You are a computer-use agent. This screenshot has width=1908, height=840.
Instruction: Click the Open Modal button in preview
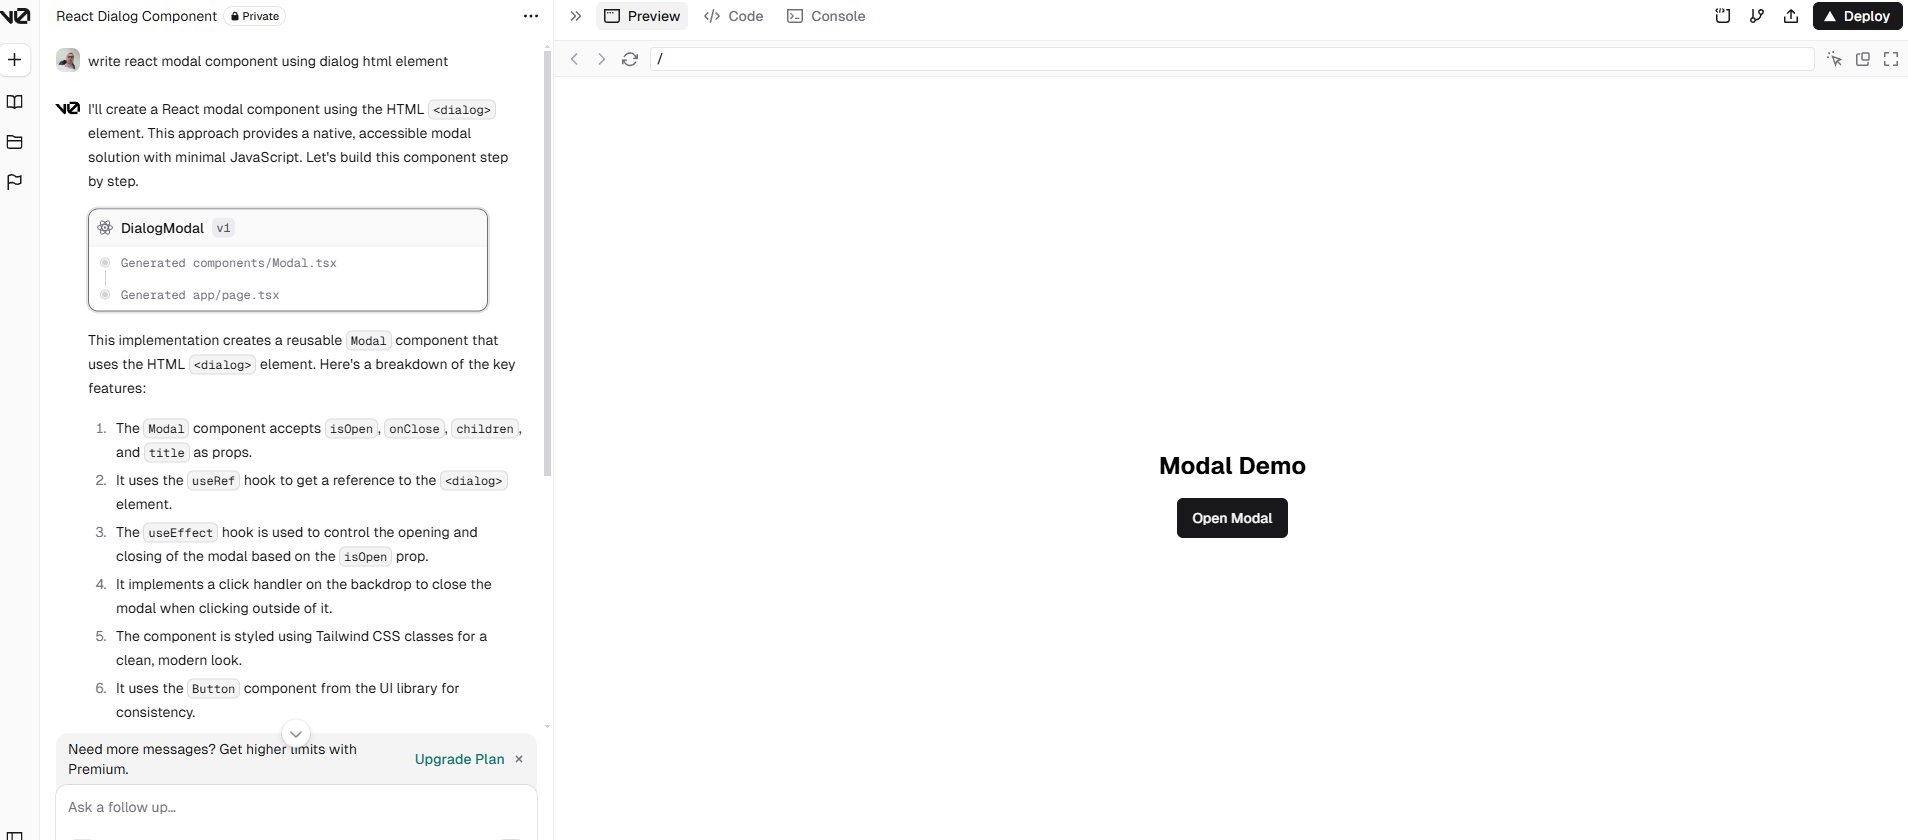click(x=1232, y=518)
